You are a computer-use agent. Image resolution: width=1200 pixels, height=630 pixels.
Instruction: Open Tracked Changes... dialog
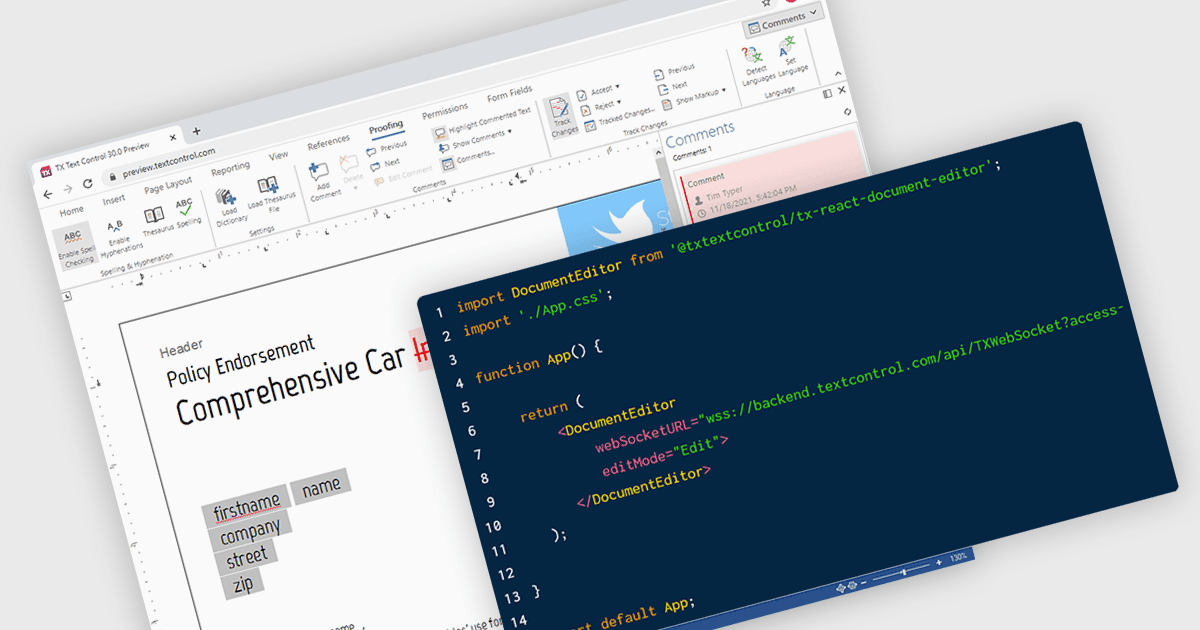click(621, 119)
